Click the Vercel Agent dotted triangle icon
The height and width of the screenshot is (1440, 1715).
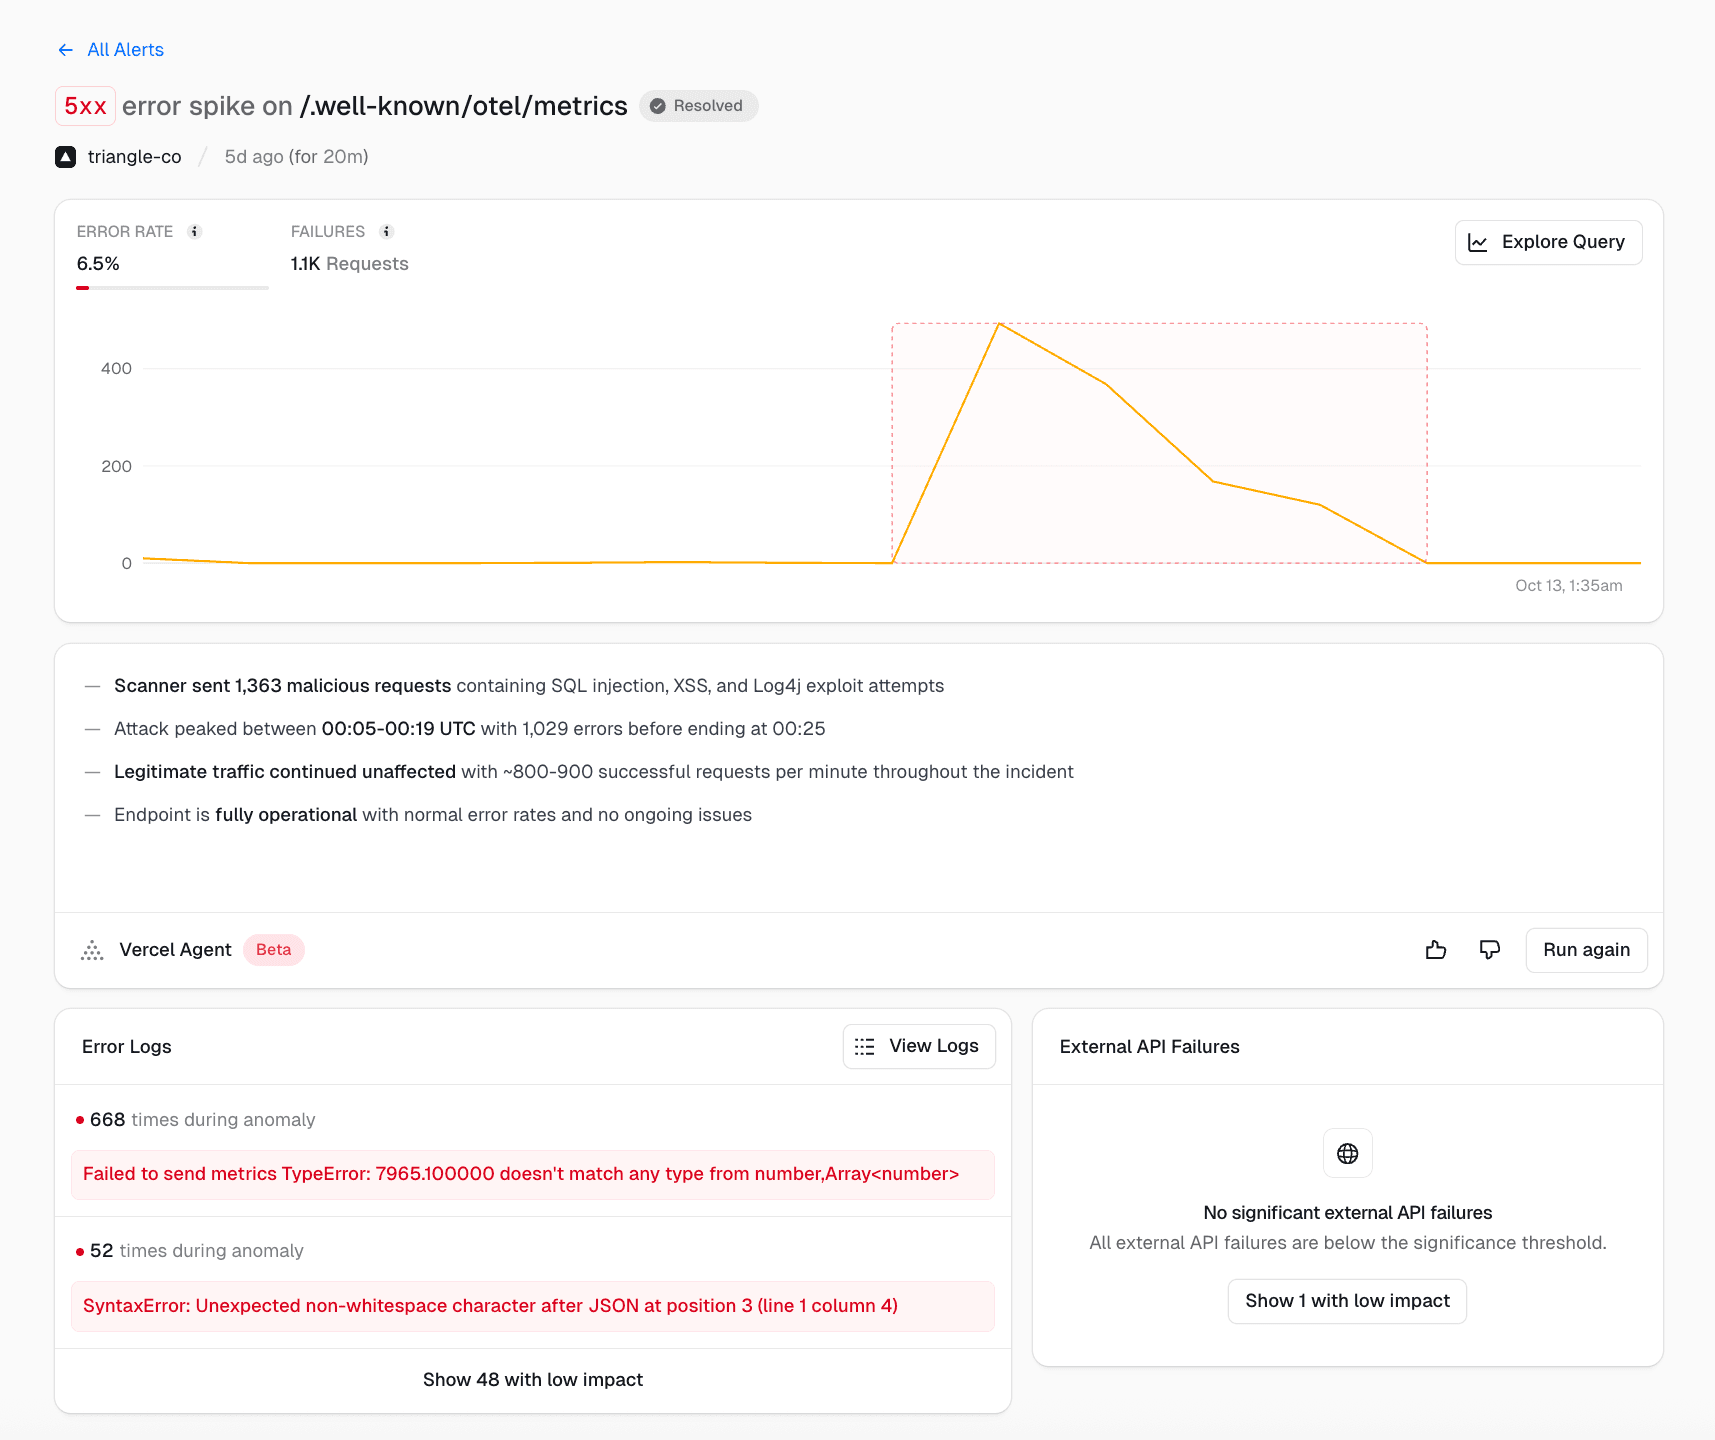coord(92,950)
